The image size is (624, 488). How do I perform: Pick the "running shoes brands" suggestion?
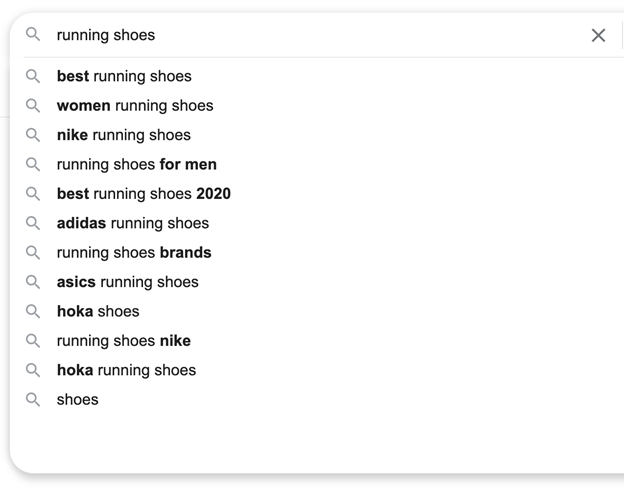134,252
